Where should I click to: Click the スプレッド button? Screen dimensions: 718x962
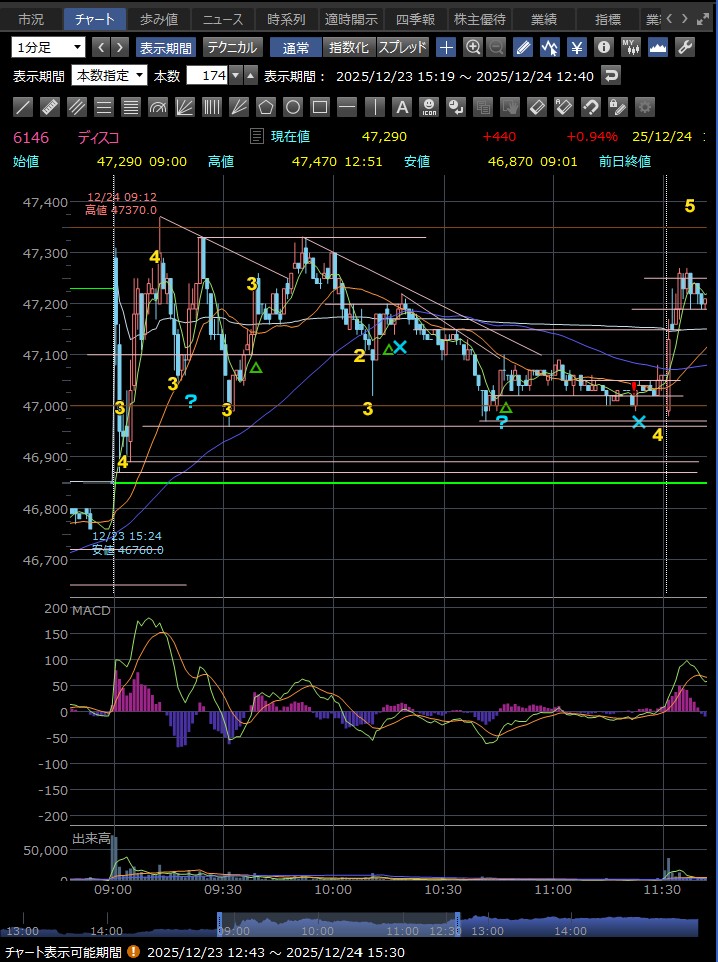point(403,47)
